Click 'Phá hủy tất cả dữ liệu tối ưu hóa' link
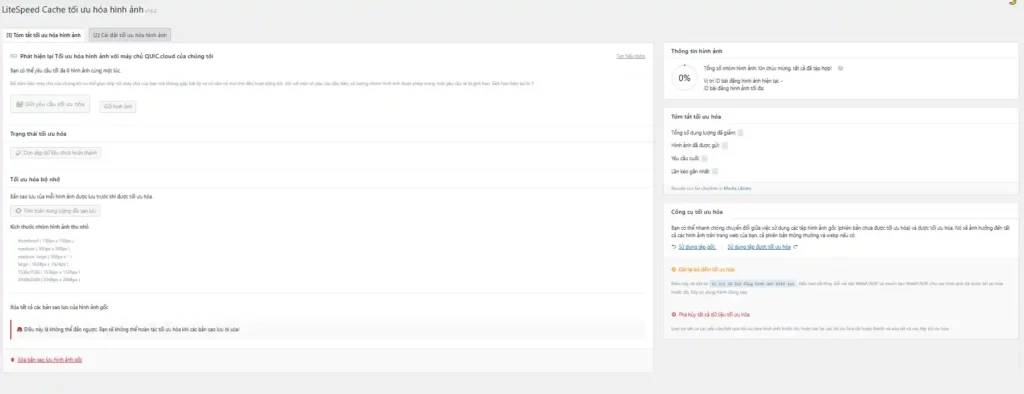The image size is (1024, 394). pyautogui.click(x=715, y=314)
